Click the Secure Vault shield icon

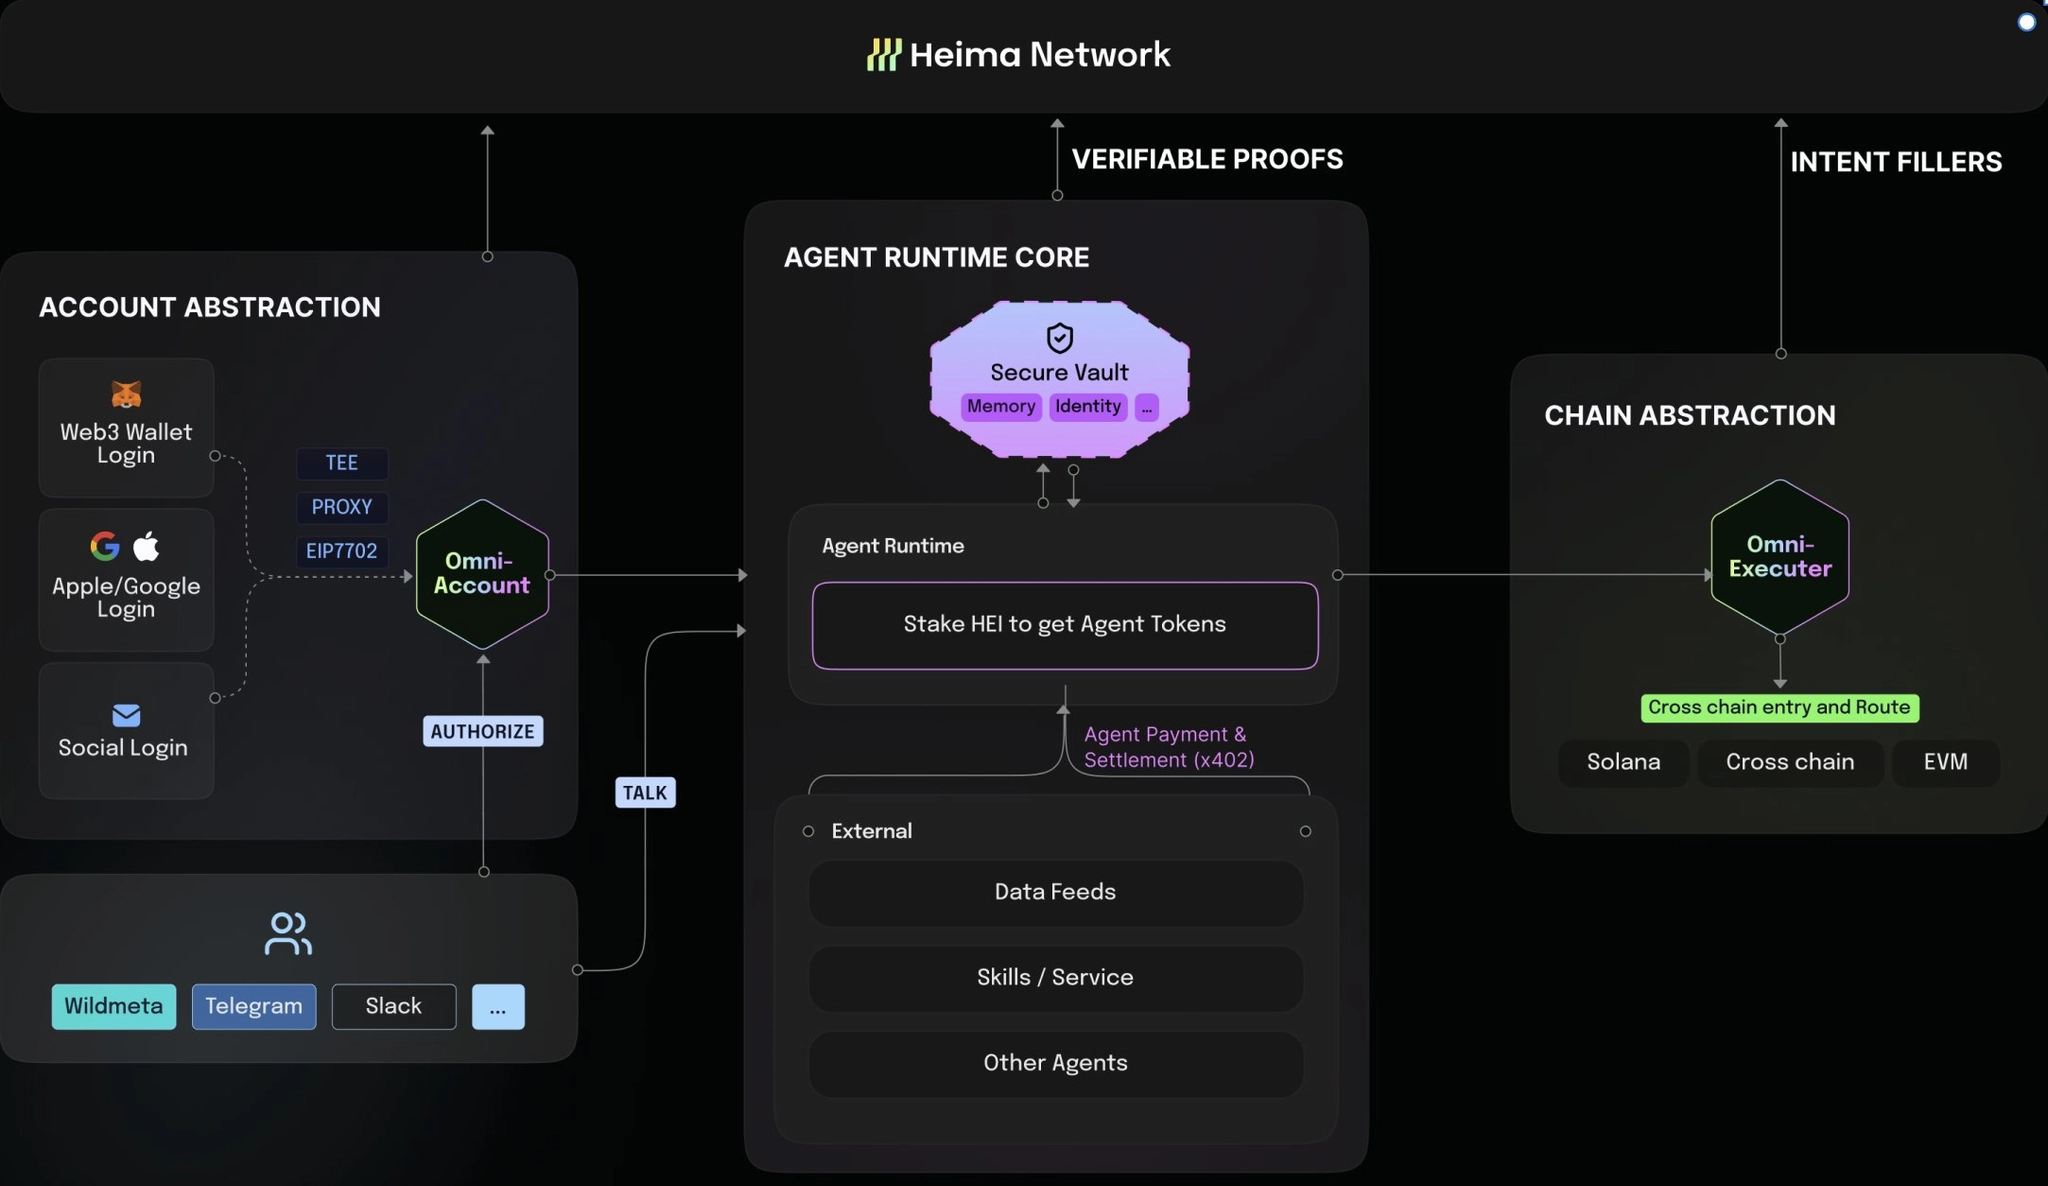click(x=1059, y=338)
